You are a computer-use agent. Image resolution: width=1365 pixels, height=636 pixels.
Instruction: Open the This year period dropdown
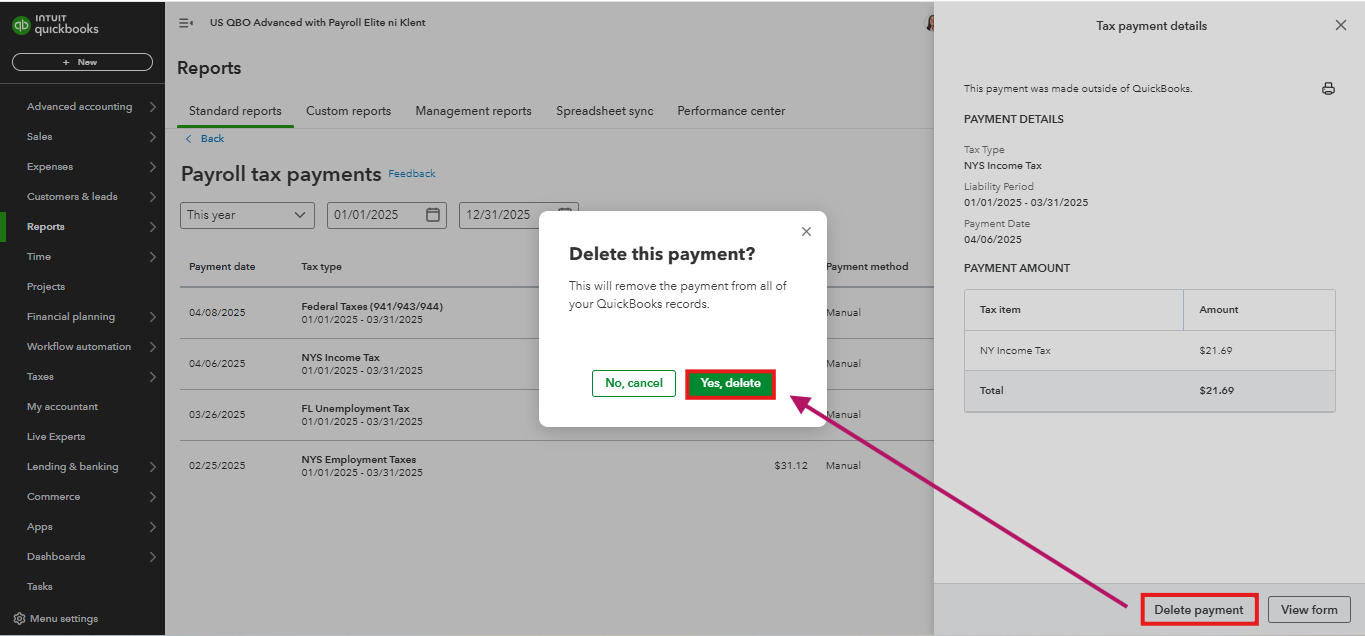248,215
